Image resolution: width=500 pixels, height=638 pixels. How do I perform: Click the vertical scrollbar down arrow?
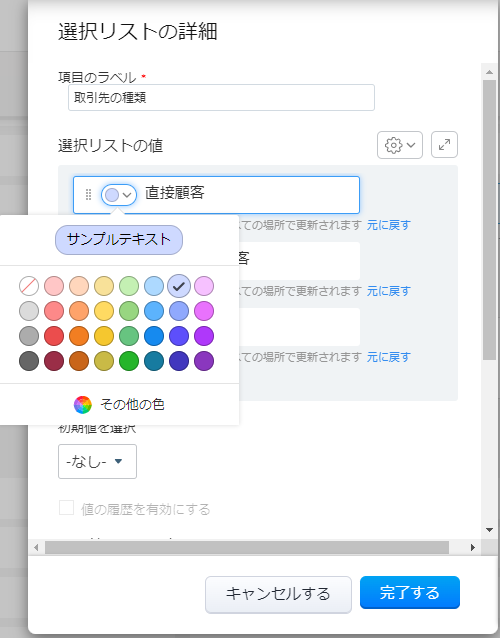point(489,530)
